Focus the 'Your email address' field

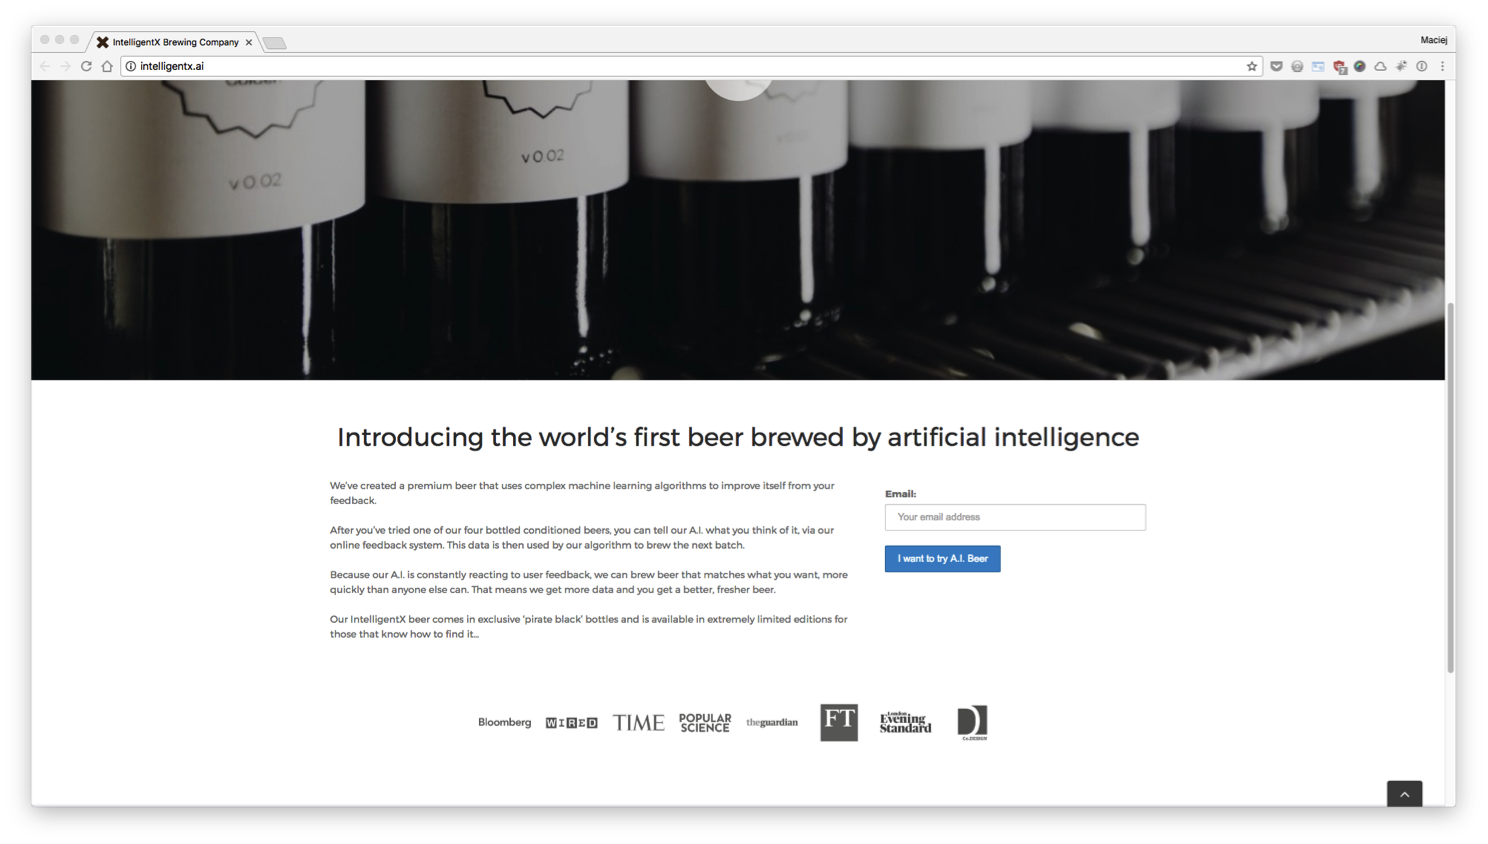point(1014,517)
